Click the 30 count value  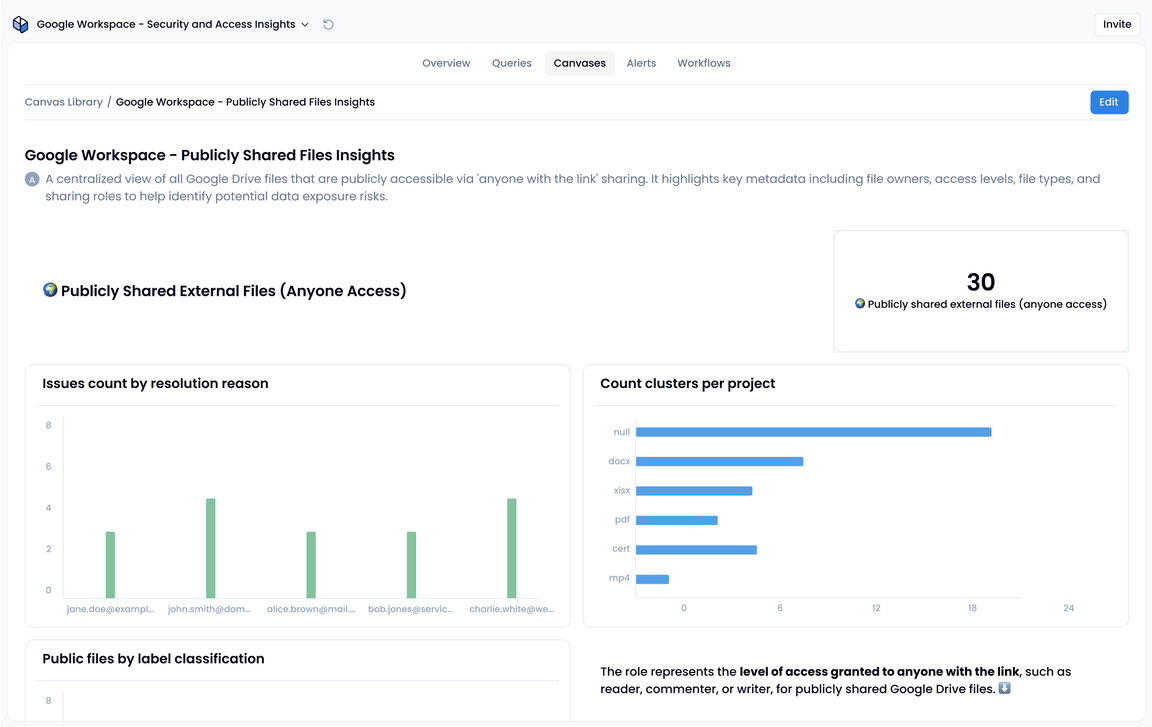[981, 282]
